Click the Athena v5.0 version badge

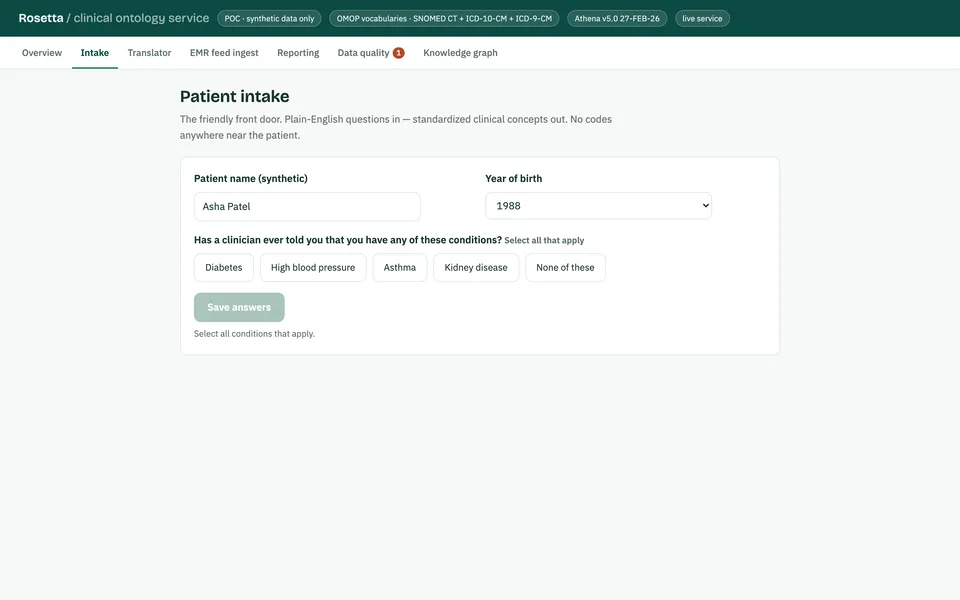(617, 18)
